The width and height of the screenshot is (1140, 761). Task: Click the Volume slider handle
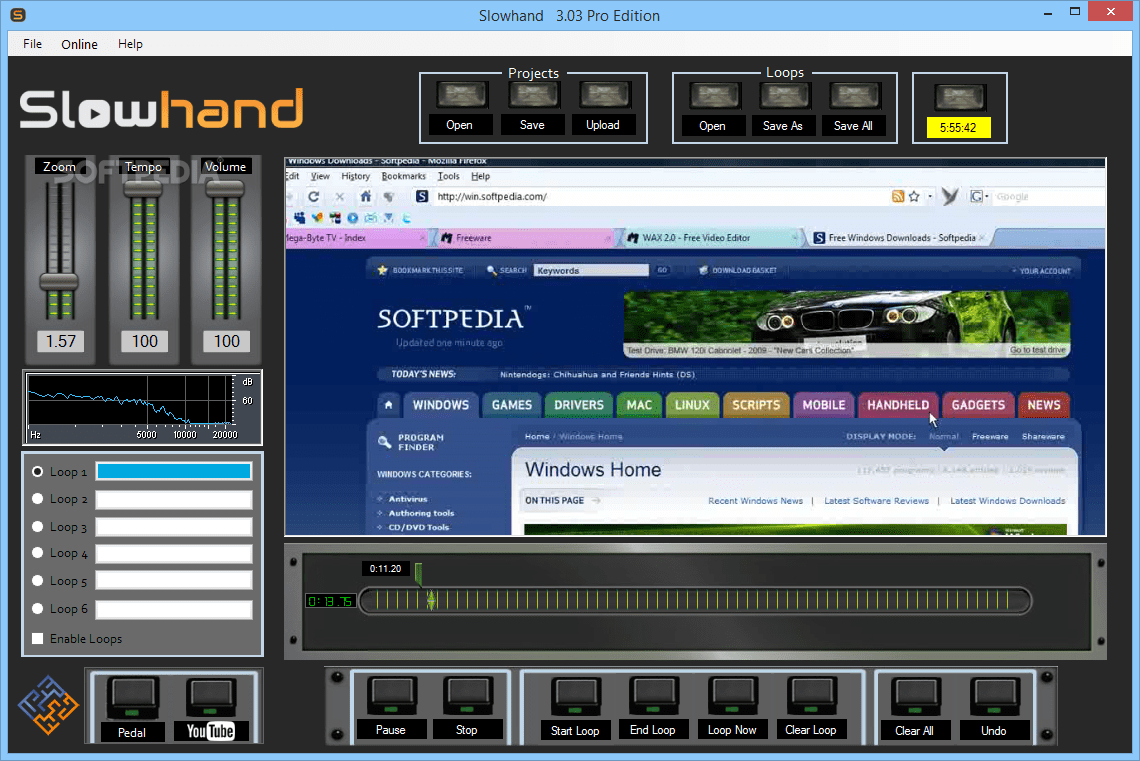(225, 189)
